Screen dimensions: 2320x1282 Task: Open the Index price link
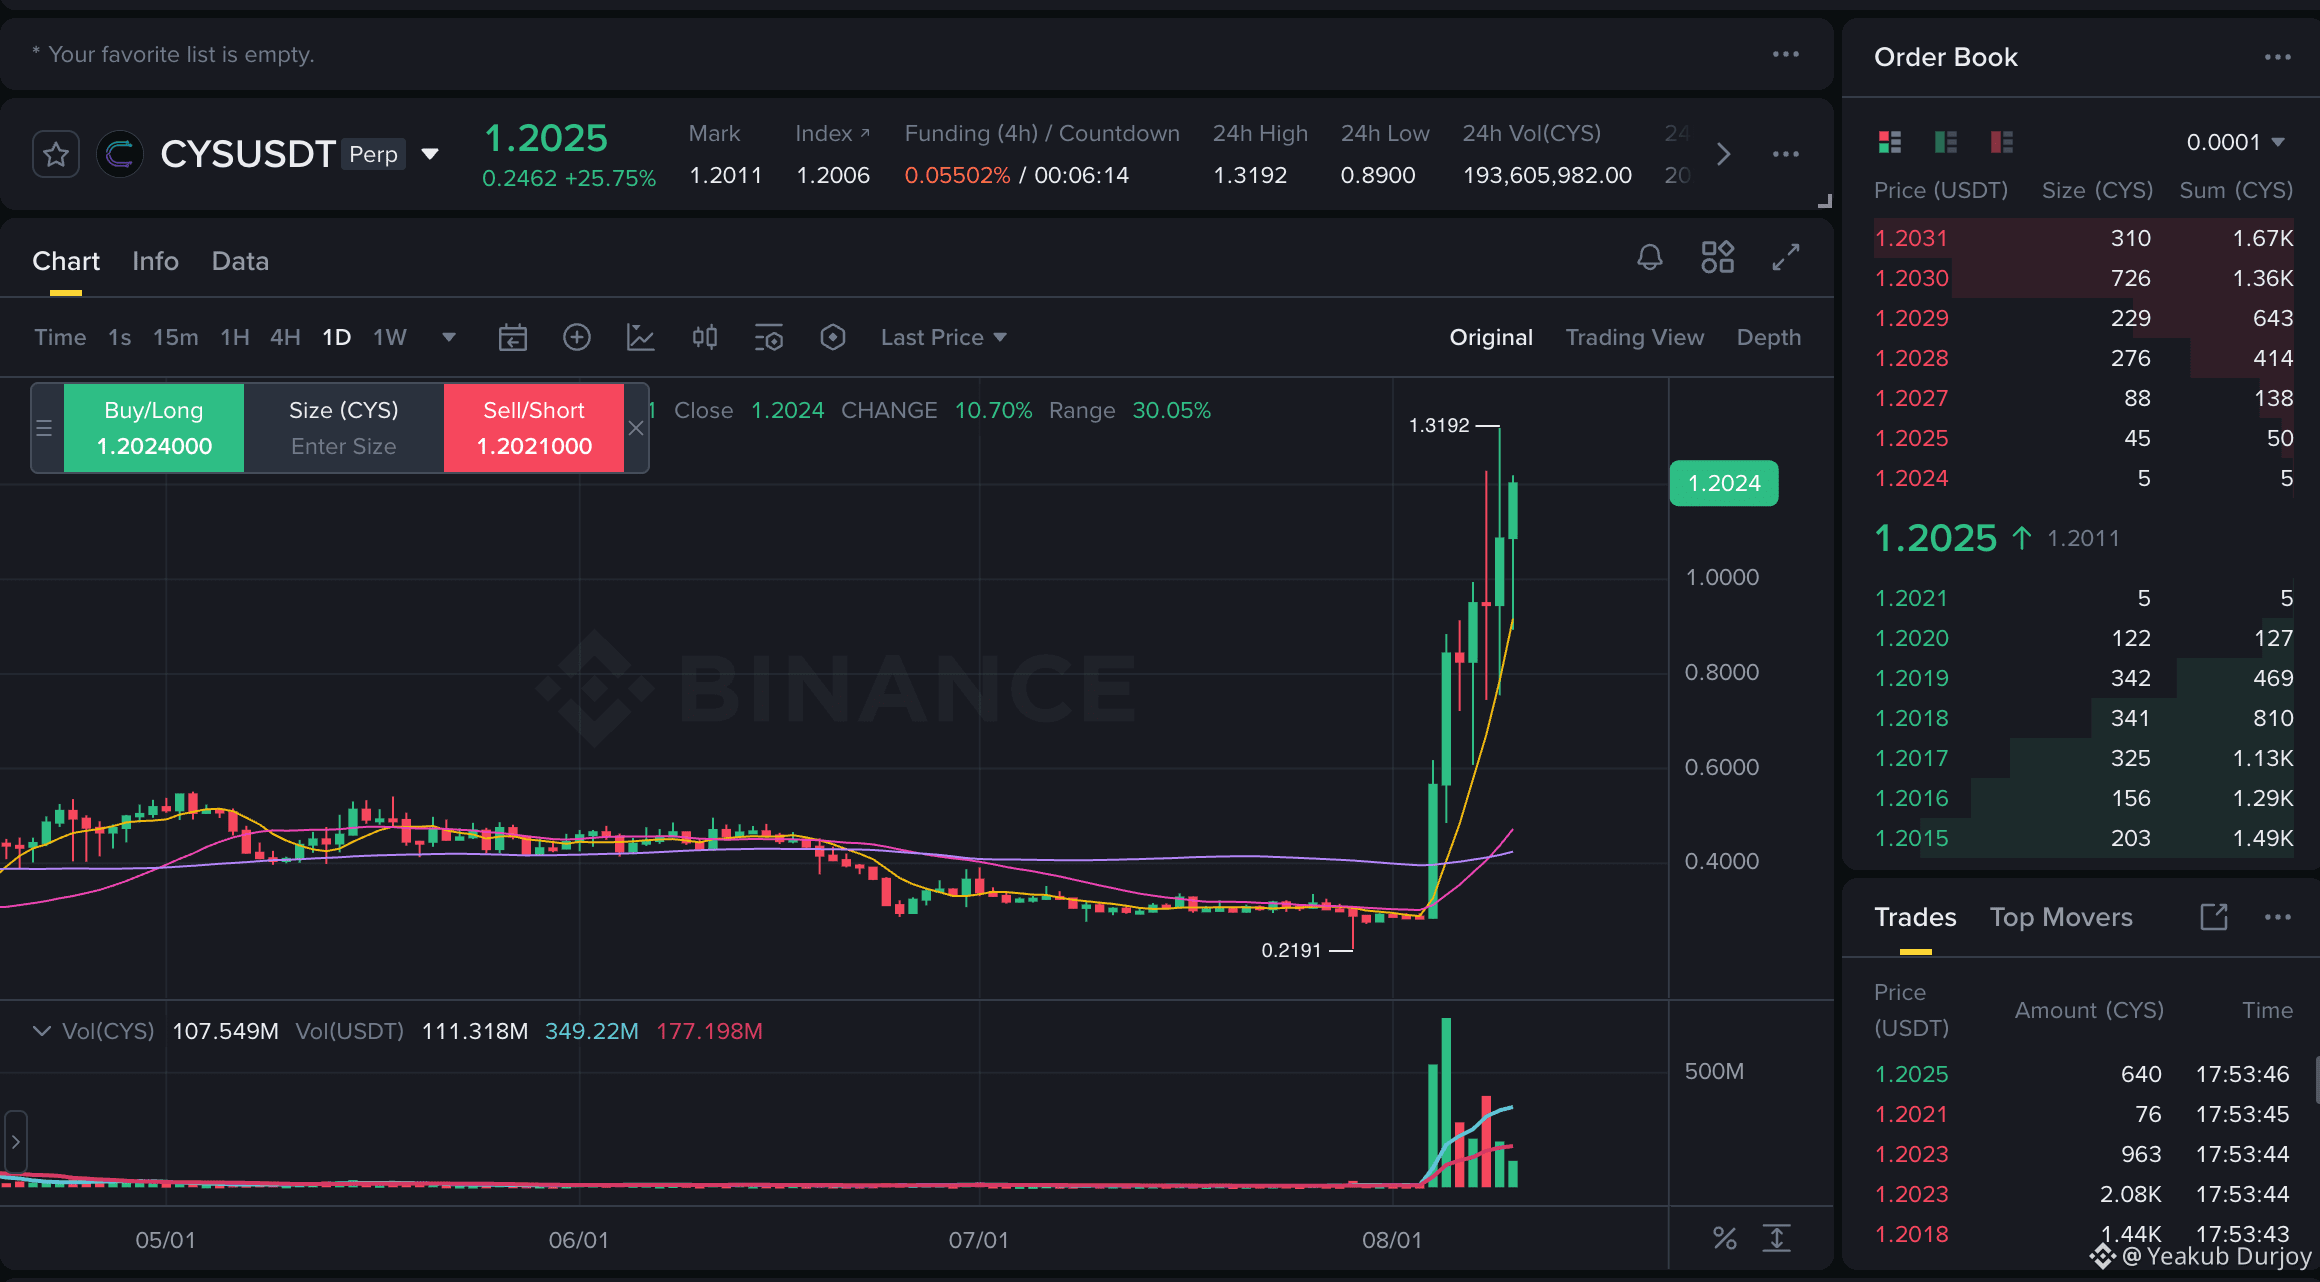pyautogui.click(x=833, y=133)
